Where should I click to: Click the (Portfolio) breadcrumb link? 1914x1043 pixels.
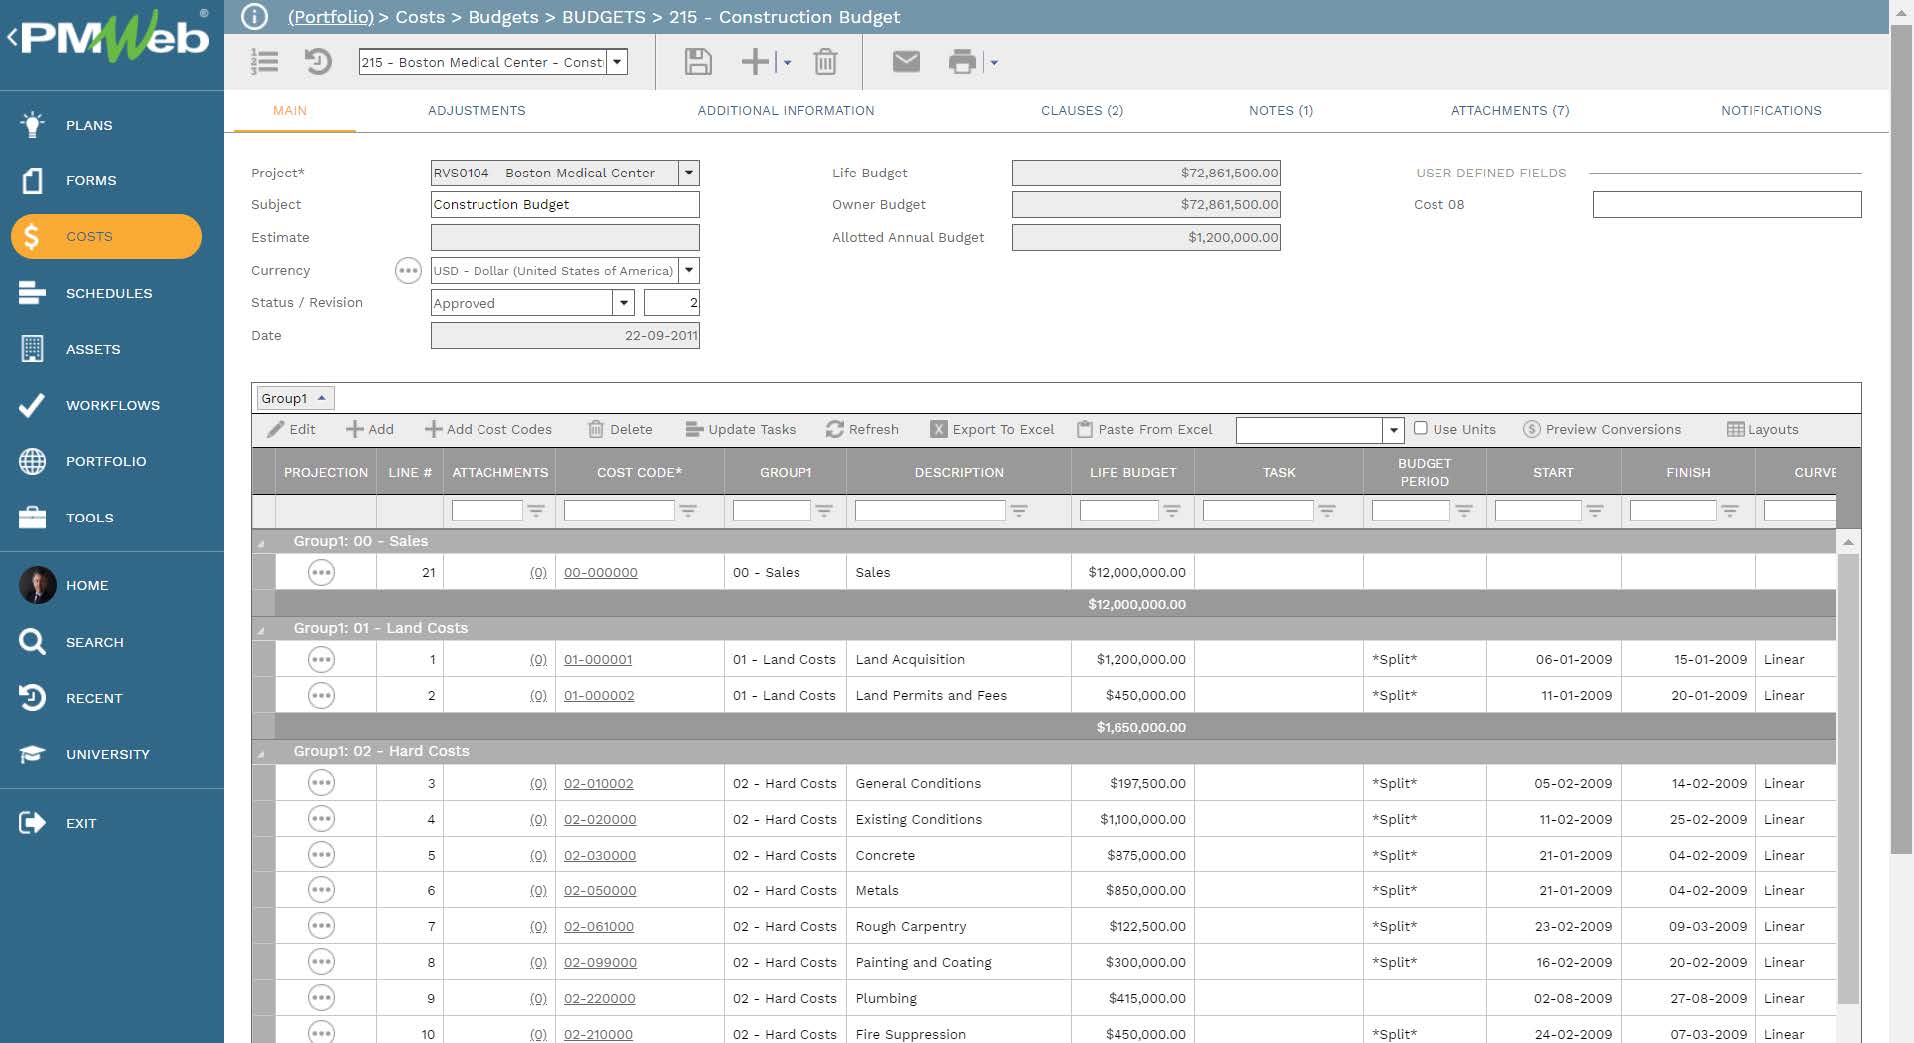pyautogui.click(x=330, y=17)
